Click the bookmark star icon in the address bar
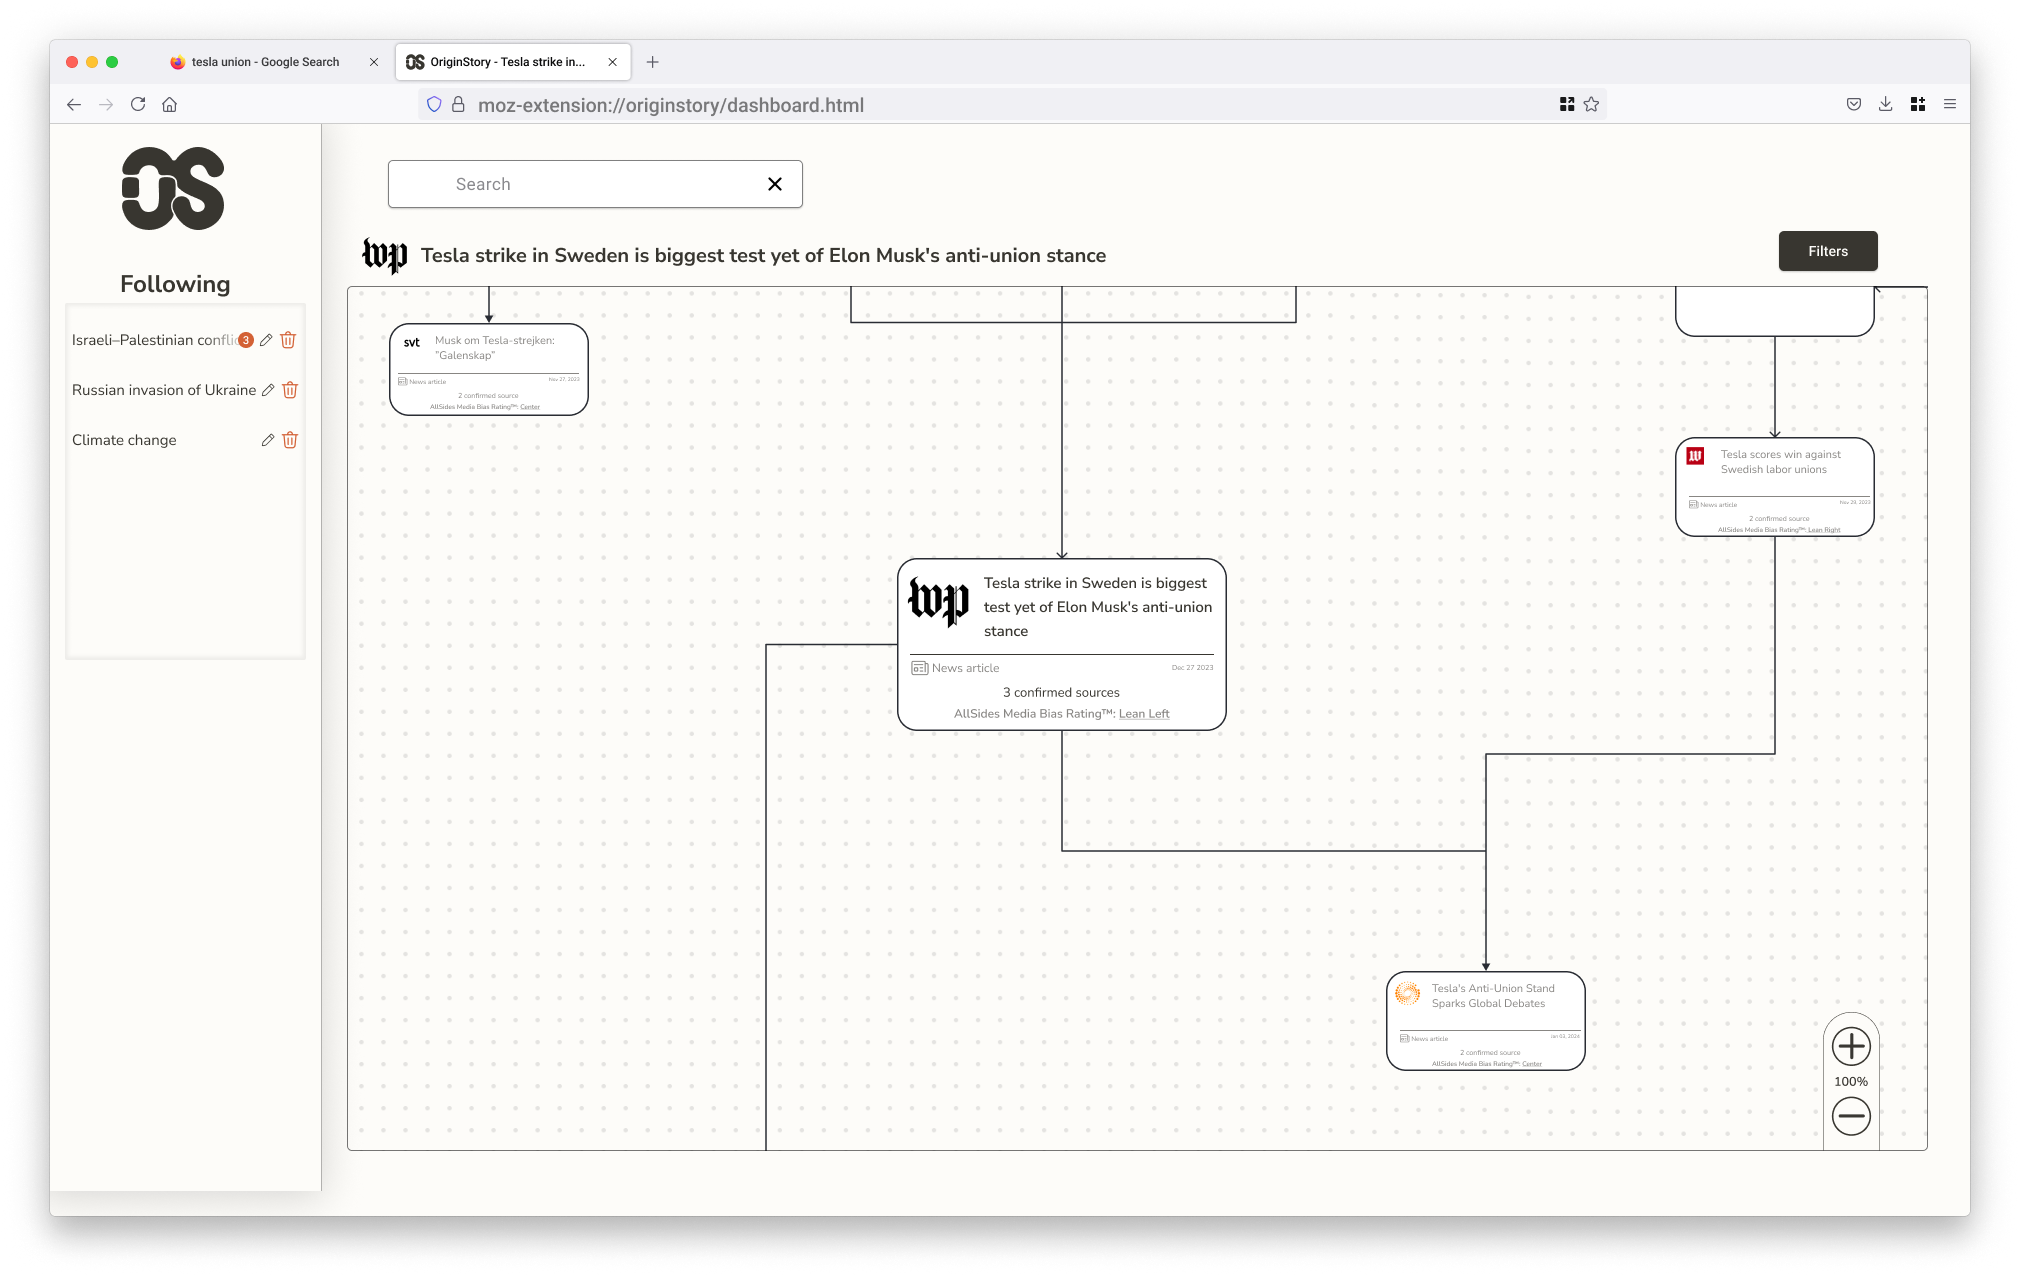The height and width of the screenshot is (1276, 2020). click(x=1590, y=104)
